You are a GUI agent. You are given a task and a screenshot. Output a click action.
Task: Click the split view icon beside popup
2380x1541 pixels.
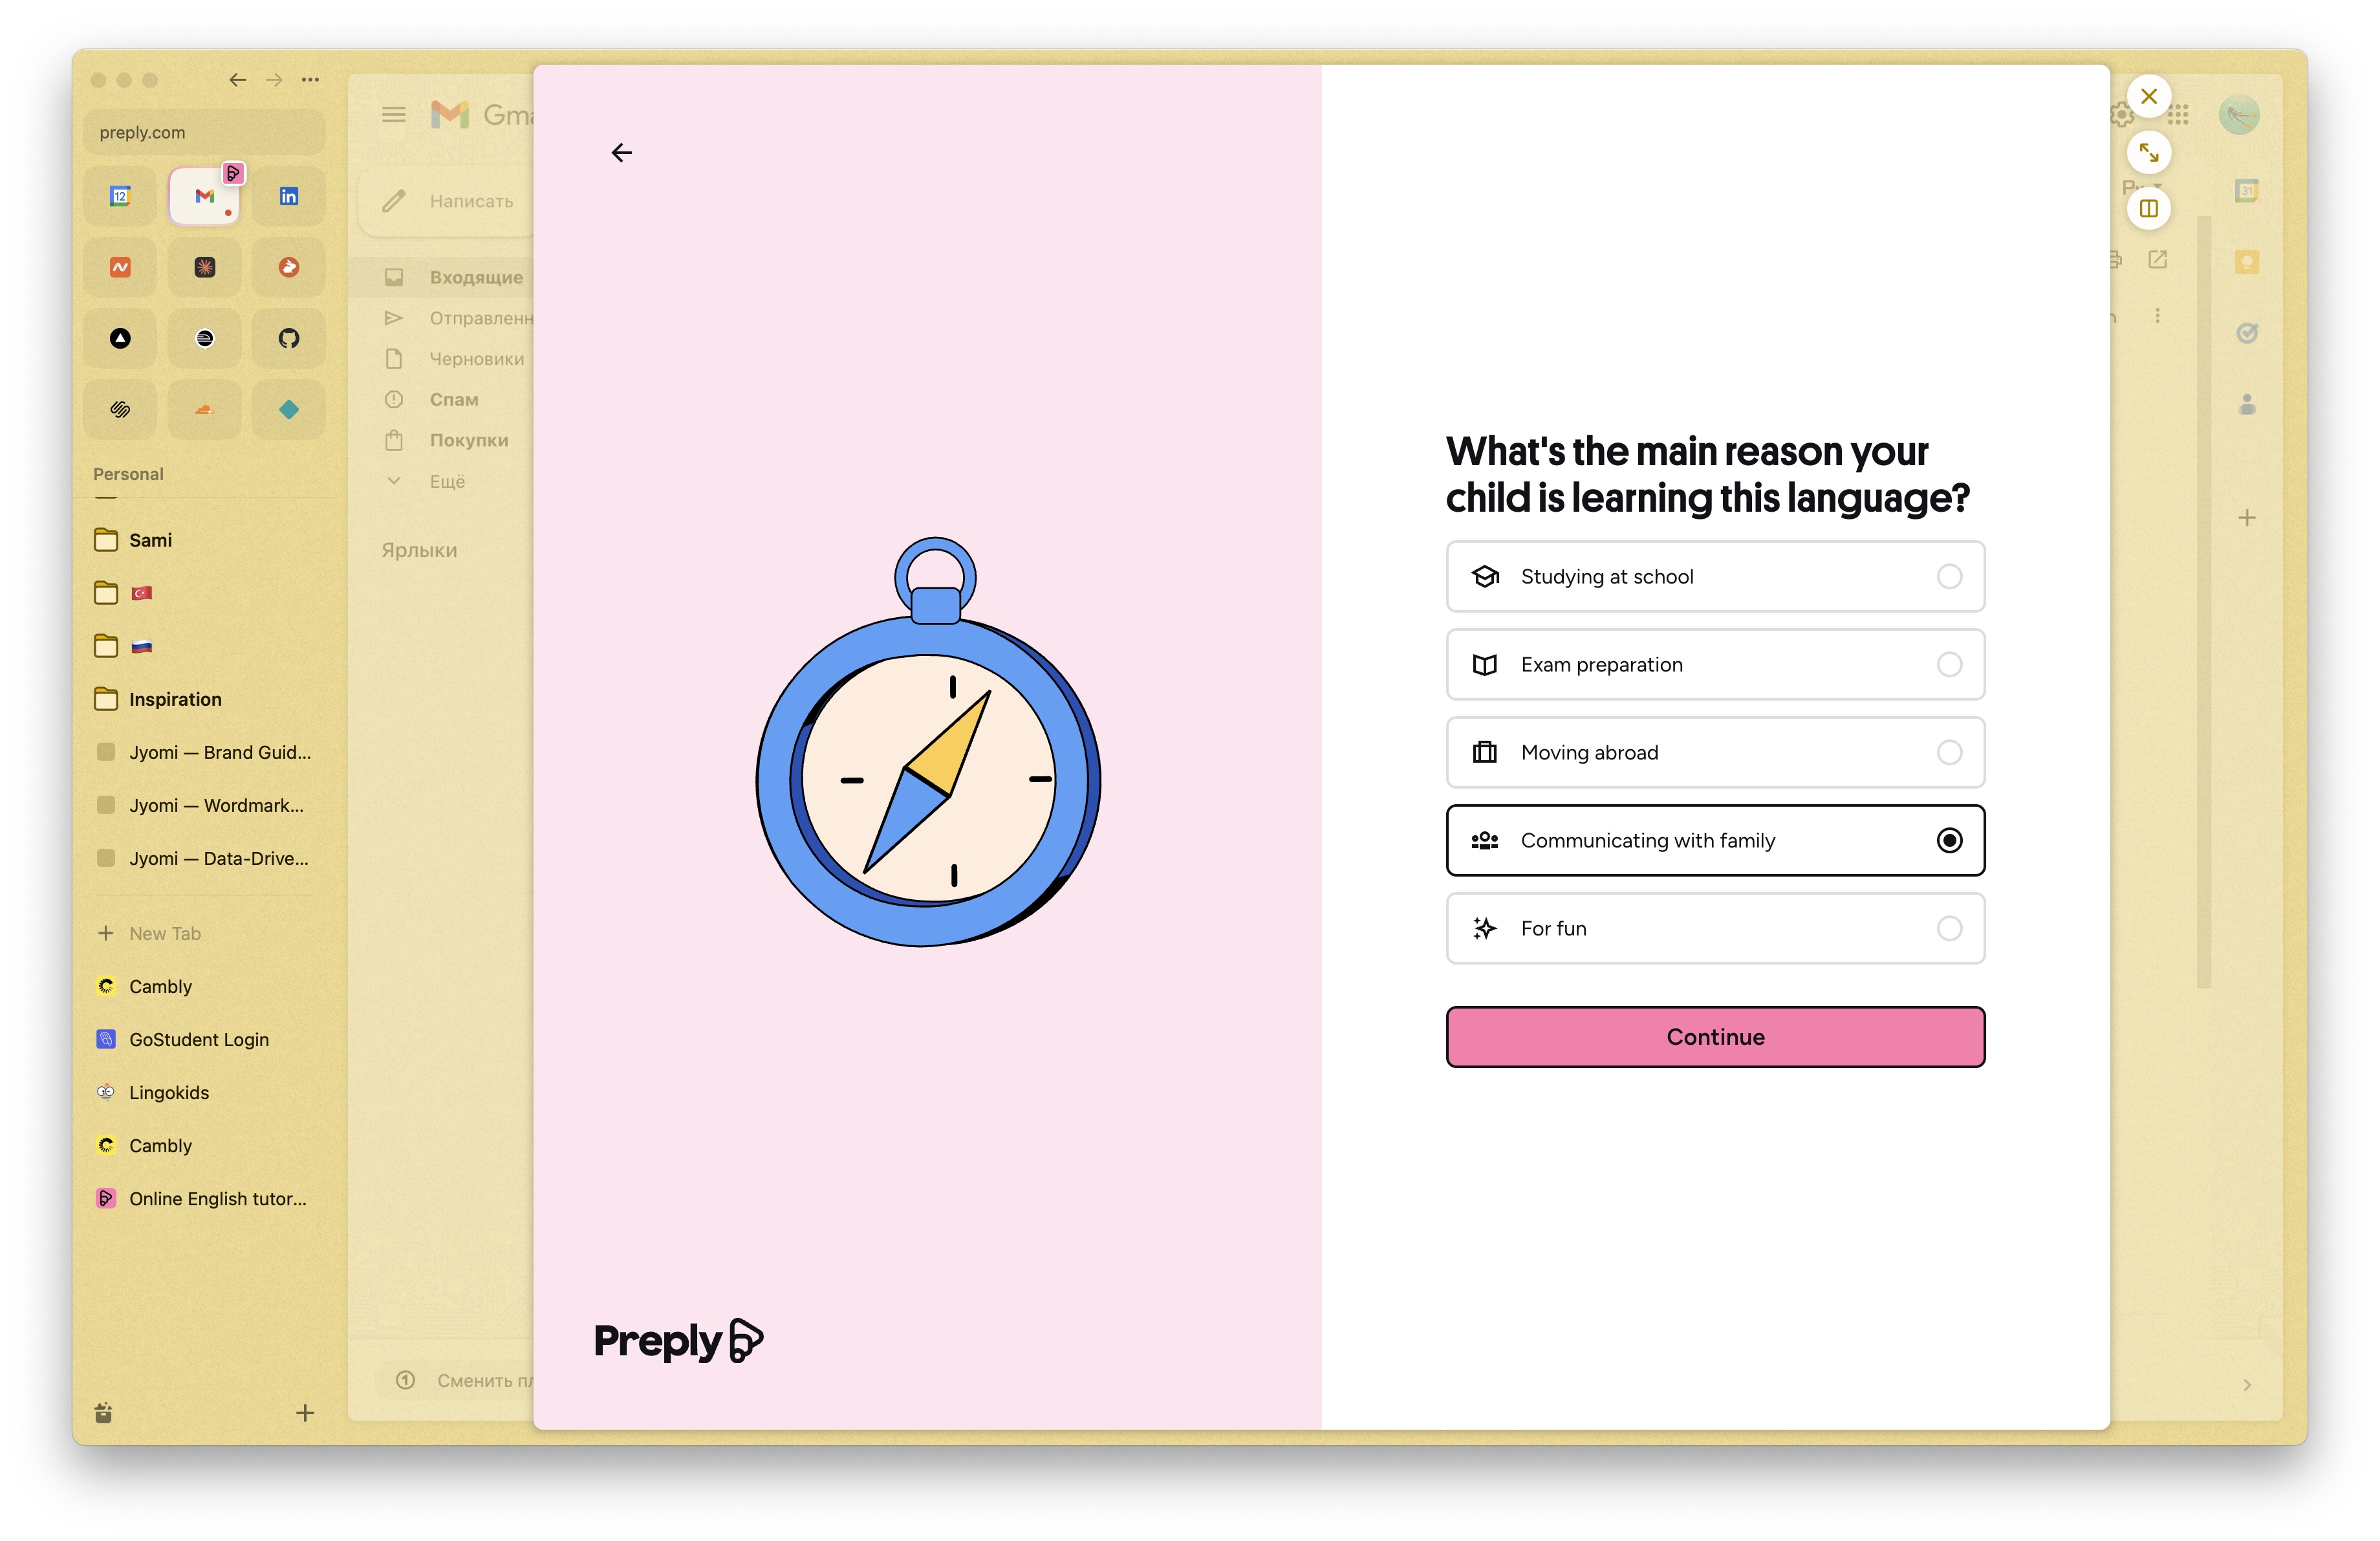2148,209
